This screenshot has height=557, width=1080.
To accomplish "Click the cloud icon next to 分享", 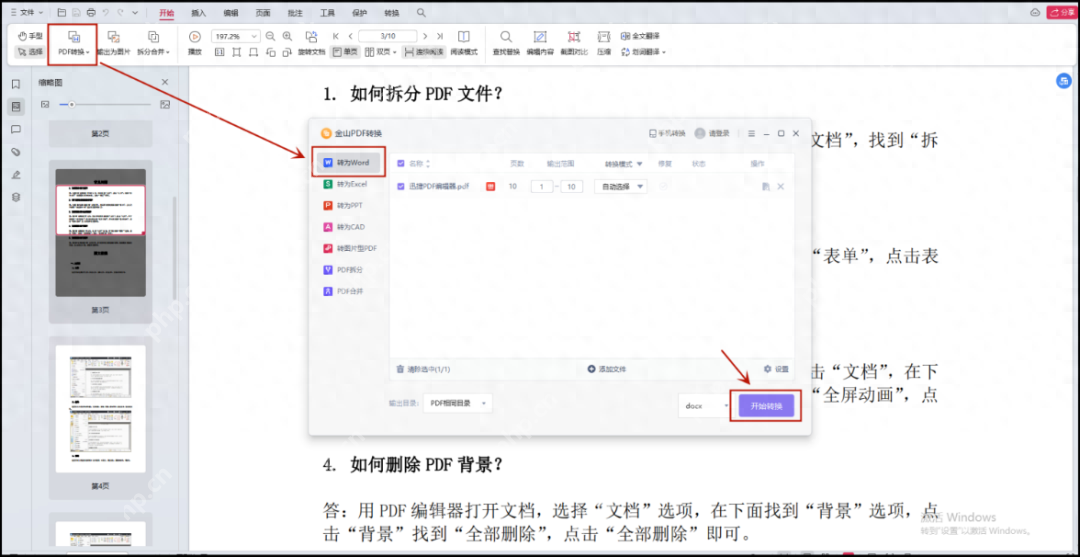I will (1035, 12).
